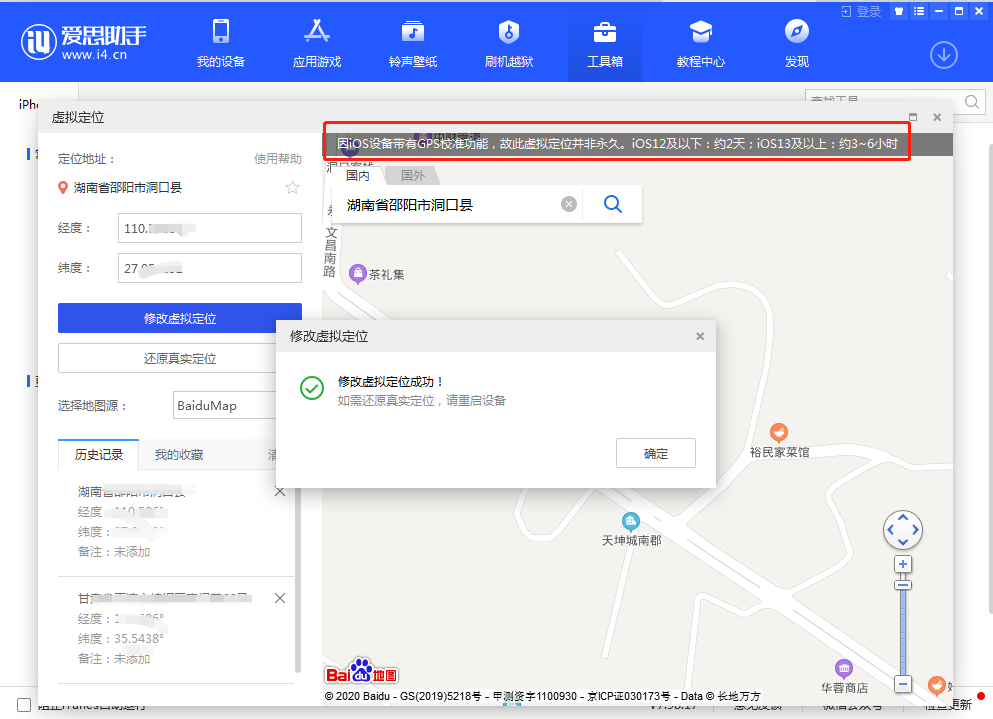
Task: Switch to the 国外 map tab
Action: [413, 175]
